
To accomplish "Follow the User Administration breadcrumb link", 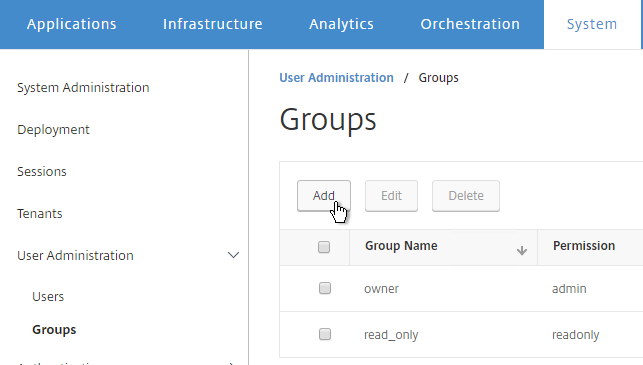I will point(336,78).
